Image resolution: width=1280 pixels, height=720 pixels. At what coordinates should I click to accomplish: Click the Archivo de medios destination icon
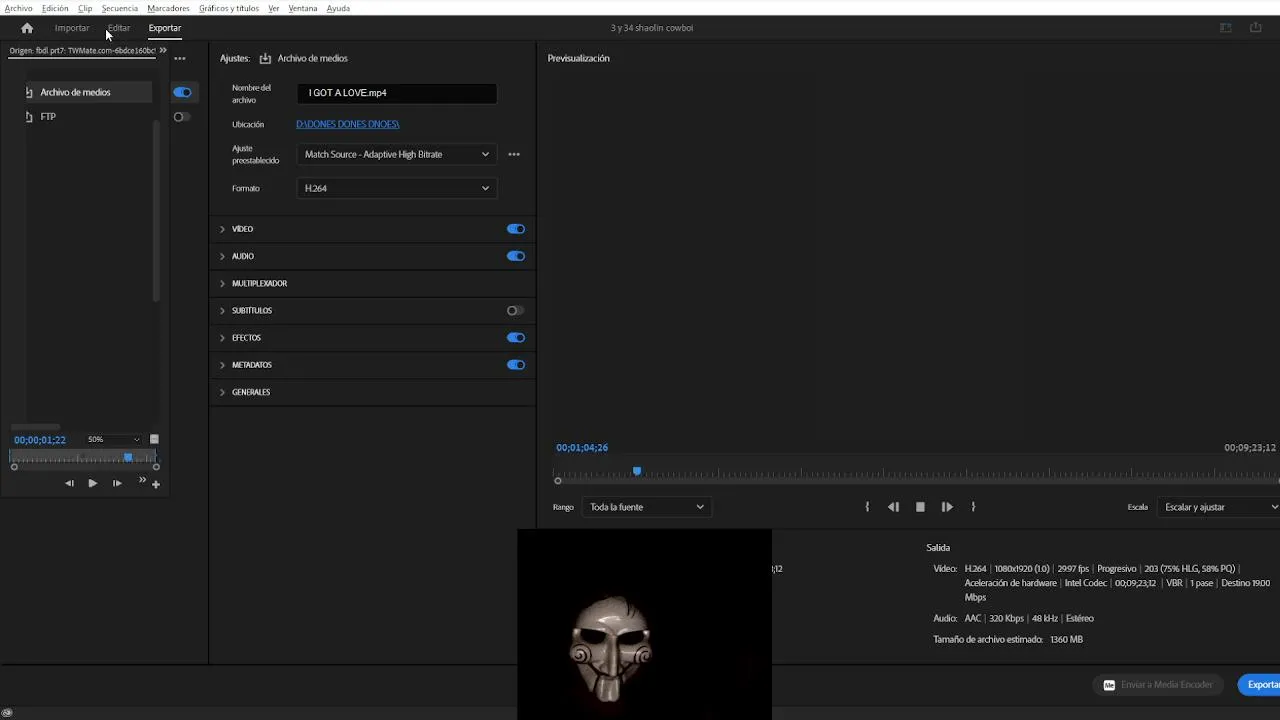point(29,92)
